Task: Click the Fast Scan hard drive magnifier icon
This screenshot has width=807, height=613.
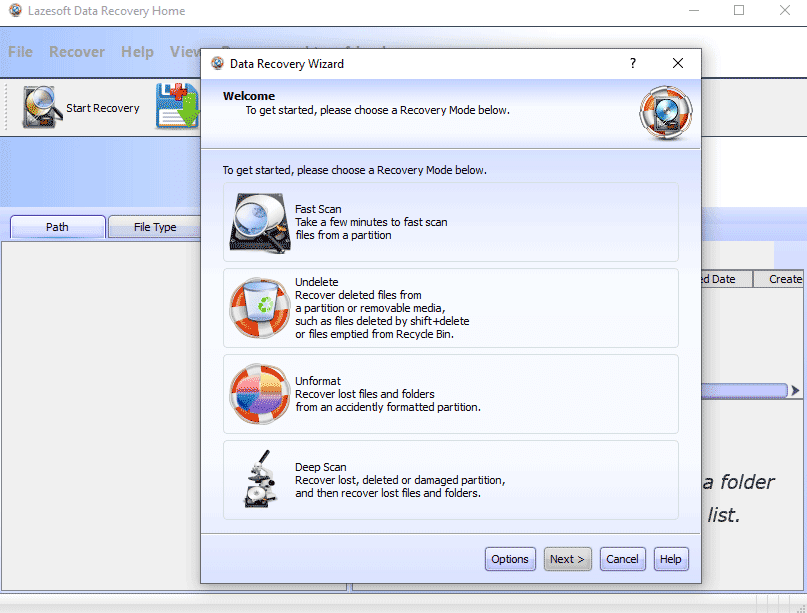Action: coord(259,223)
